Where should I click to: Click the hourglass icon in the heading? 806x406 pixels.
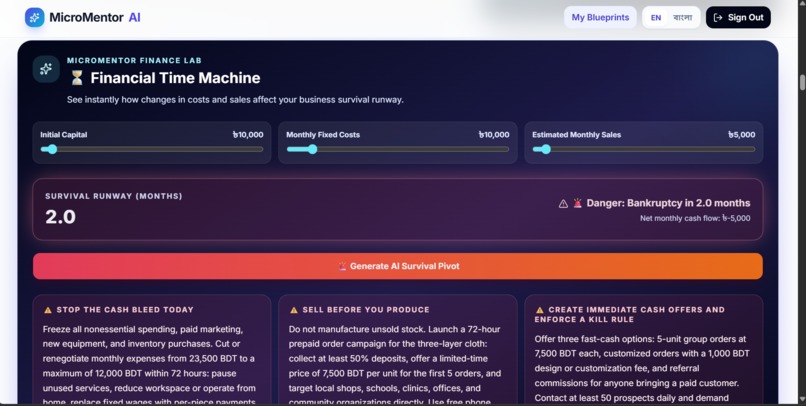[x=77, y=78]
